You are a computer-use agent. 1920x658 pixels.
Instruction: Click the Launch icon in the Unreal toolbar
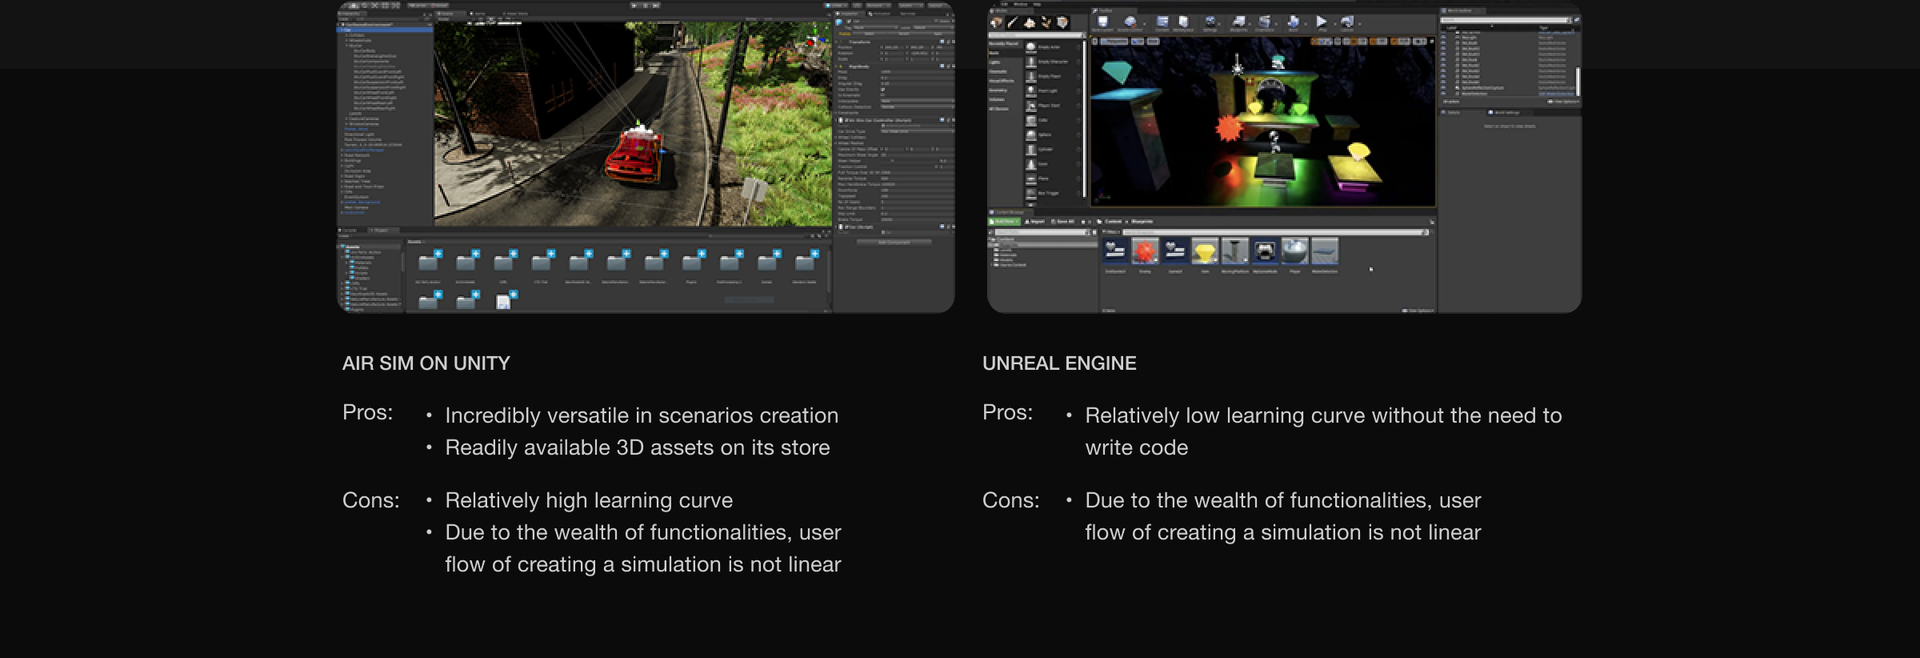coord(1347,22)
